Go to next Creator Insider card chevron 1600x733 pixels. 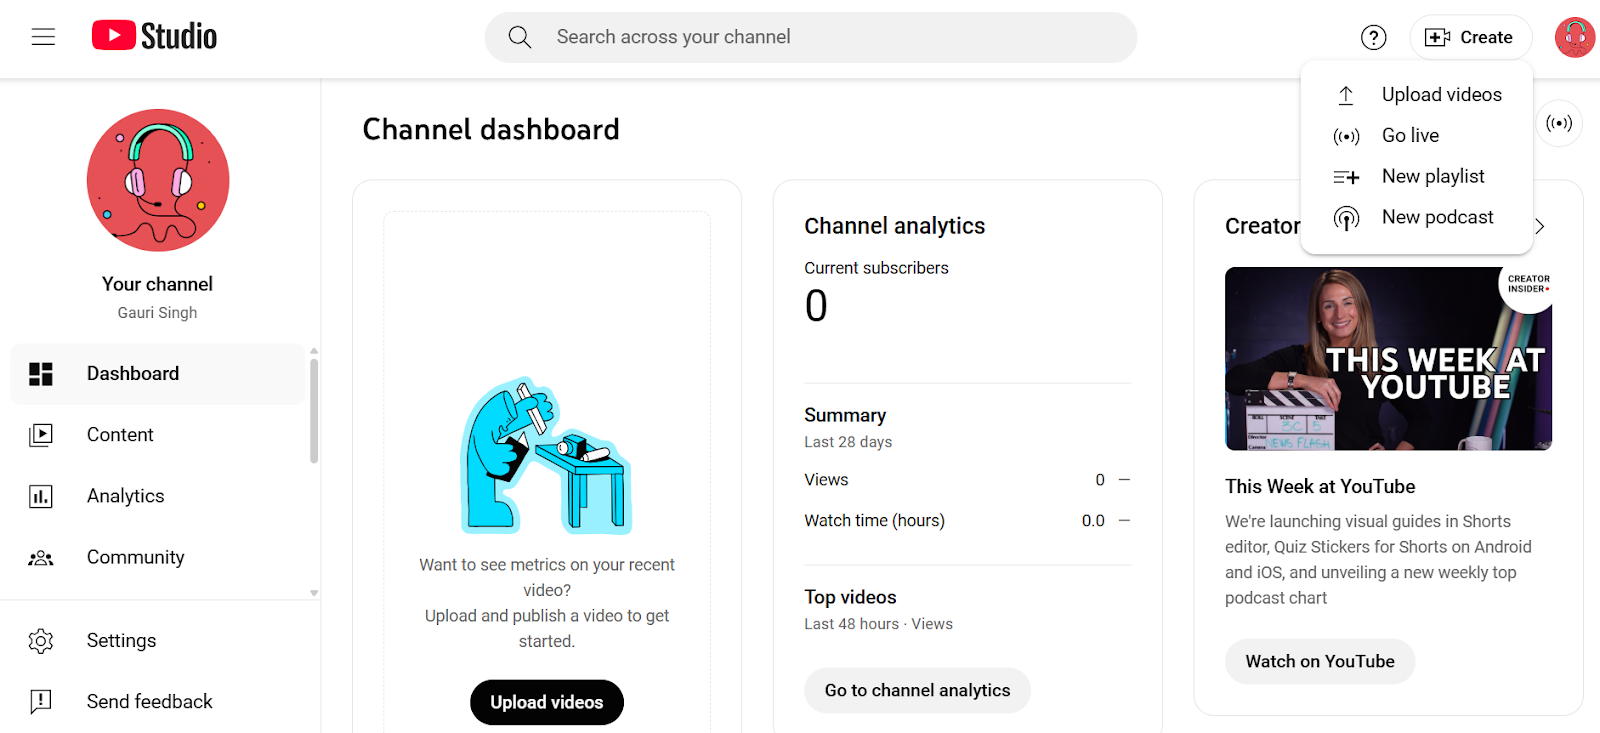coord(1540,226)
